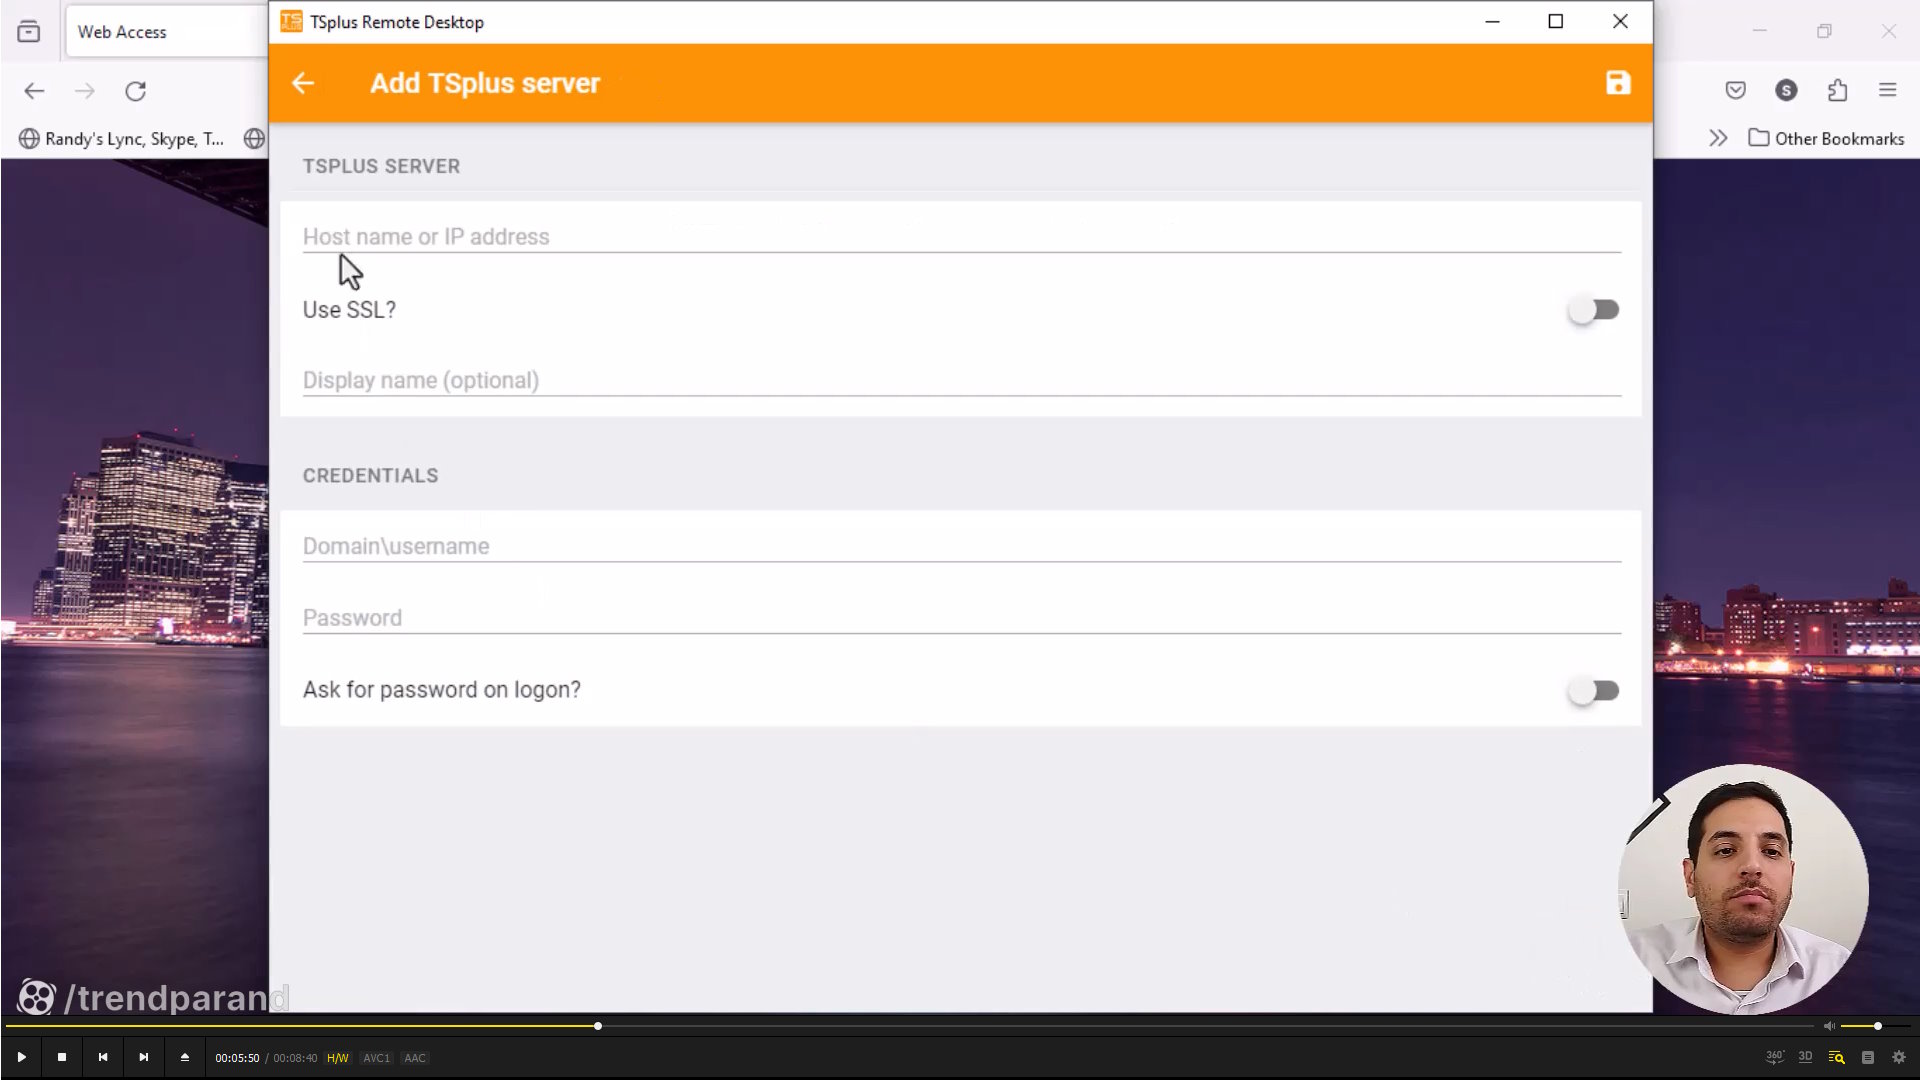This screenshot has height=1080, width=1920.
Task: Open the browser hamburger menu
Action: coord(1888,91)
